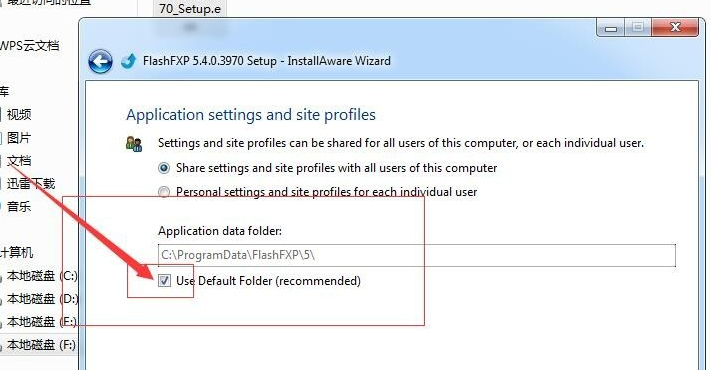This screenshot has height=370, width=711.
Task: Expand the 计算机 section in sidebar
Action: click(x=16, y=253)
